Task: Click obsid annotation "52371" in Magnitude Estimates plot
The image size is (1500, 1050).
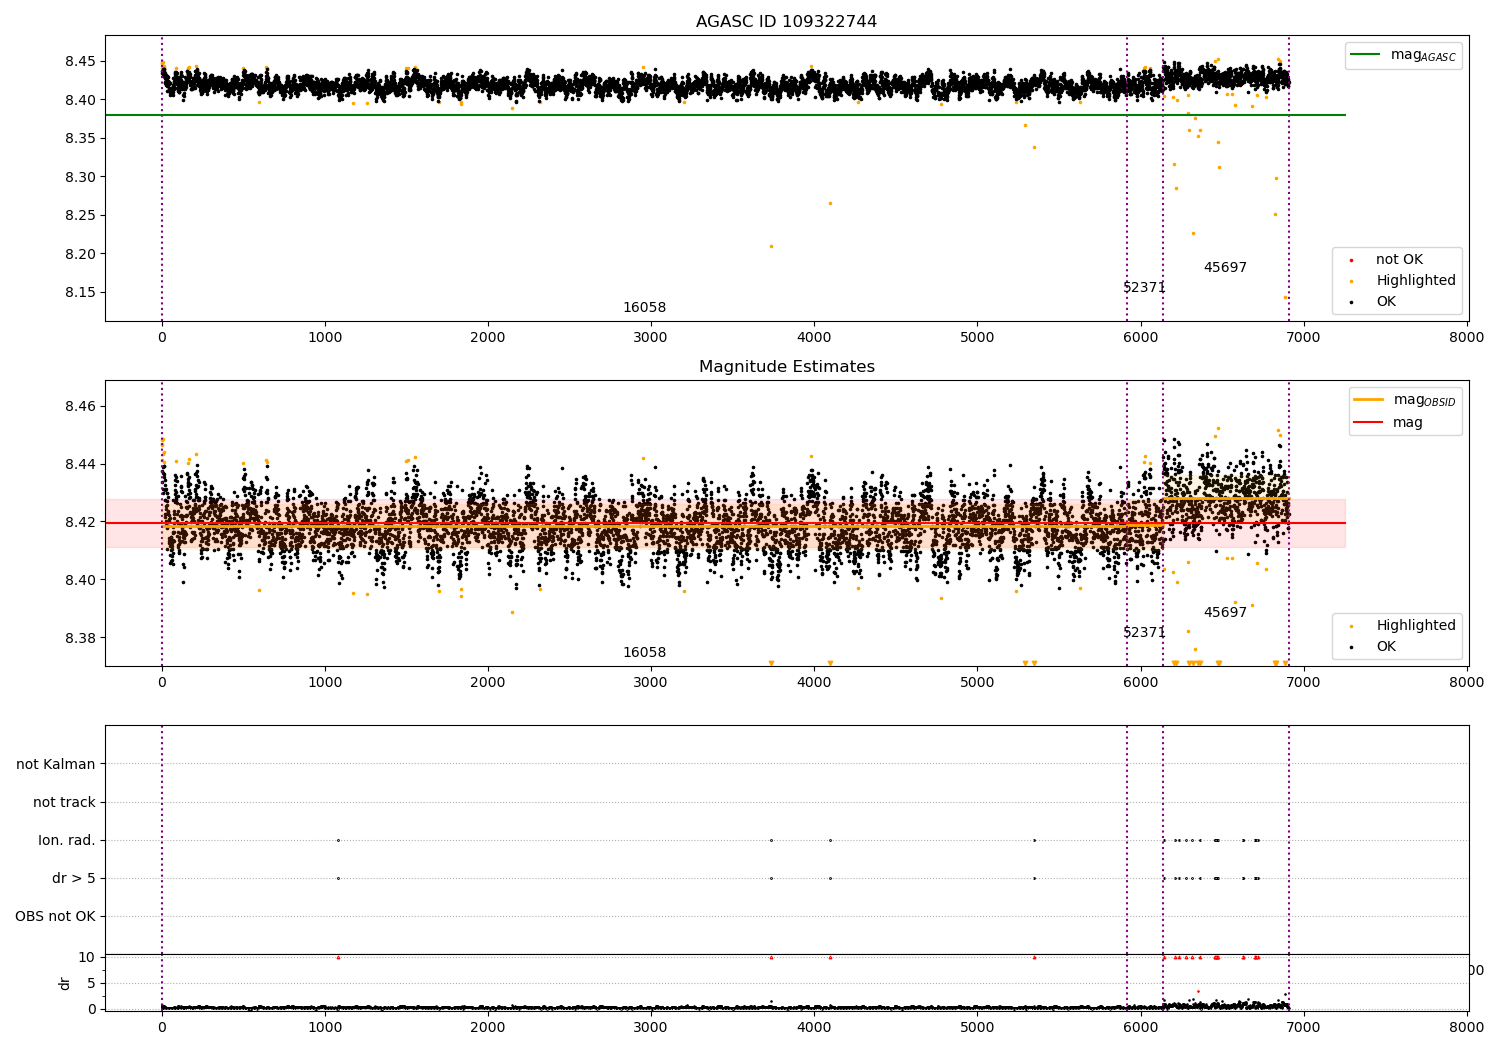Action: point(1144,633)
